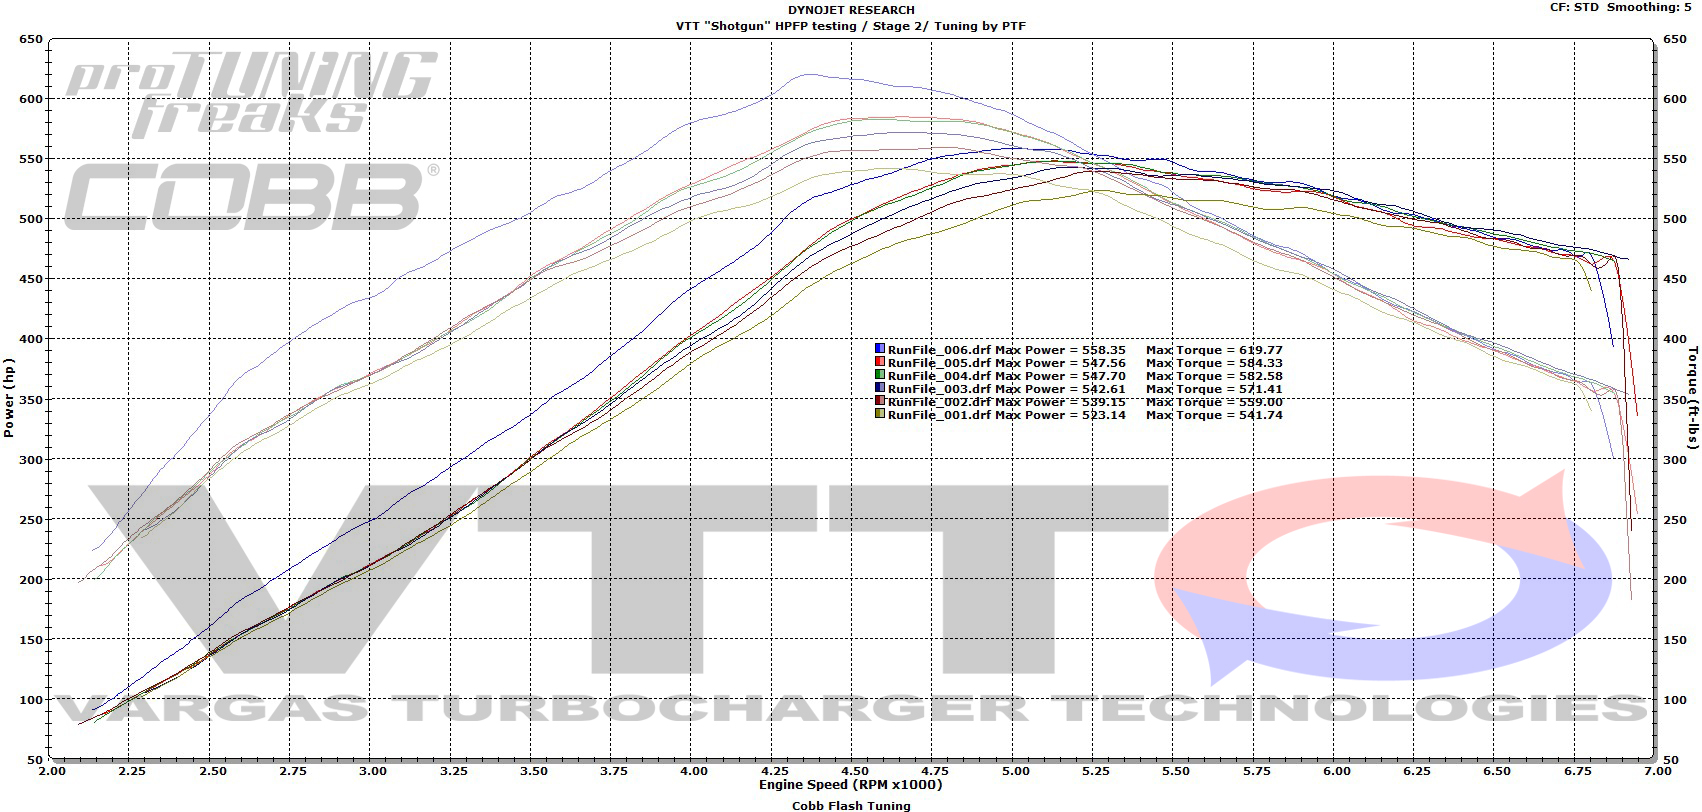1702x812 pixels.
Task: Click the navy RunFile_003 legend swatch
Action: (880, 388)
